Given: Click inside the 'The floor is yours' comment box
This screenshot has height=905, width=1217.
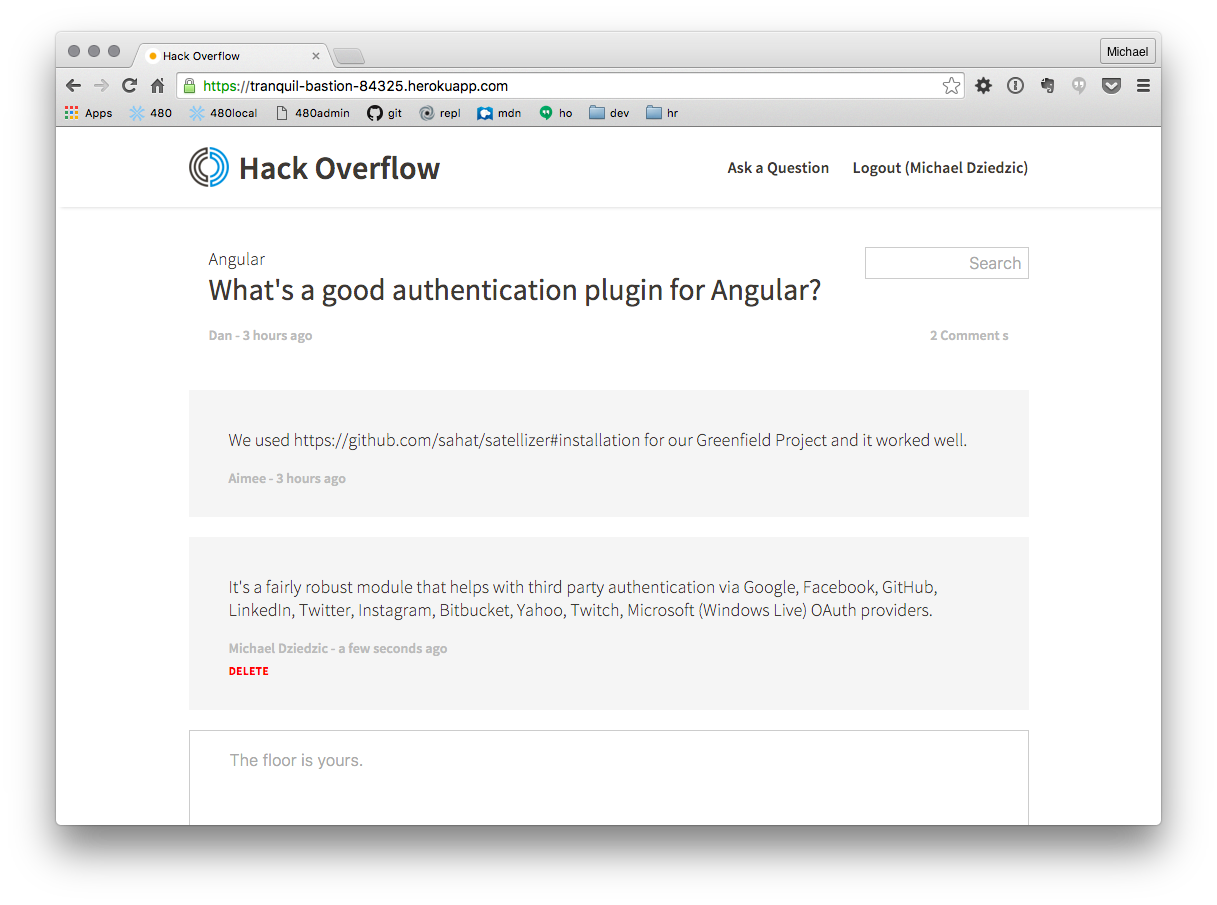Looking at the screenshot, I should (608, 775).
